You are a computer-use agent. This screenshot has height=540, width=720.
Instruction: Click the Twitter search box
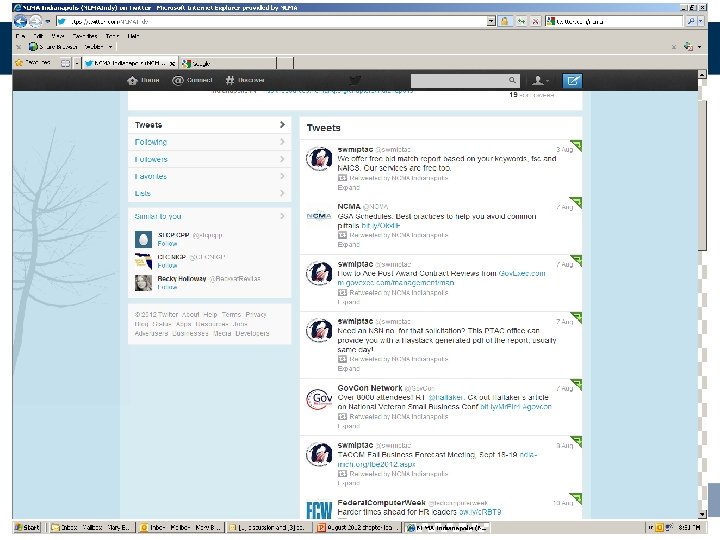pyautogui.click(x=459, y=81)
